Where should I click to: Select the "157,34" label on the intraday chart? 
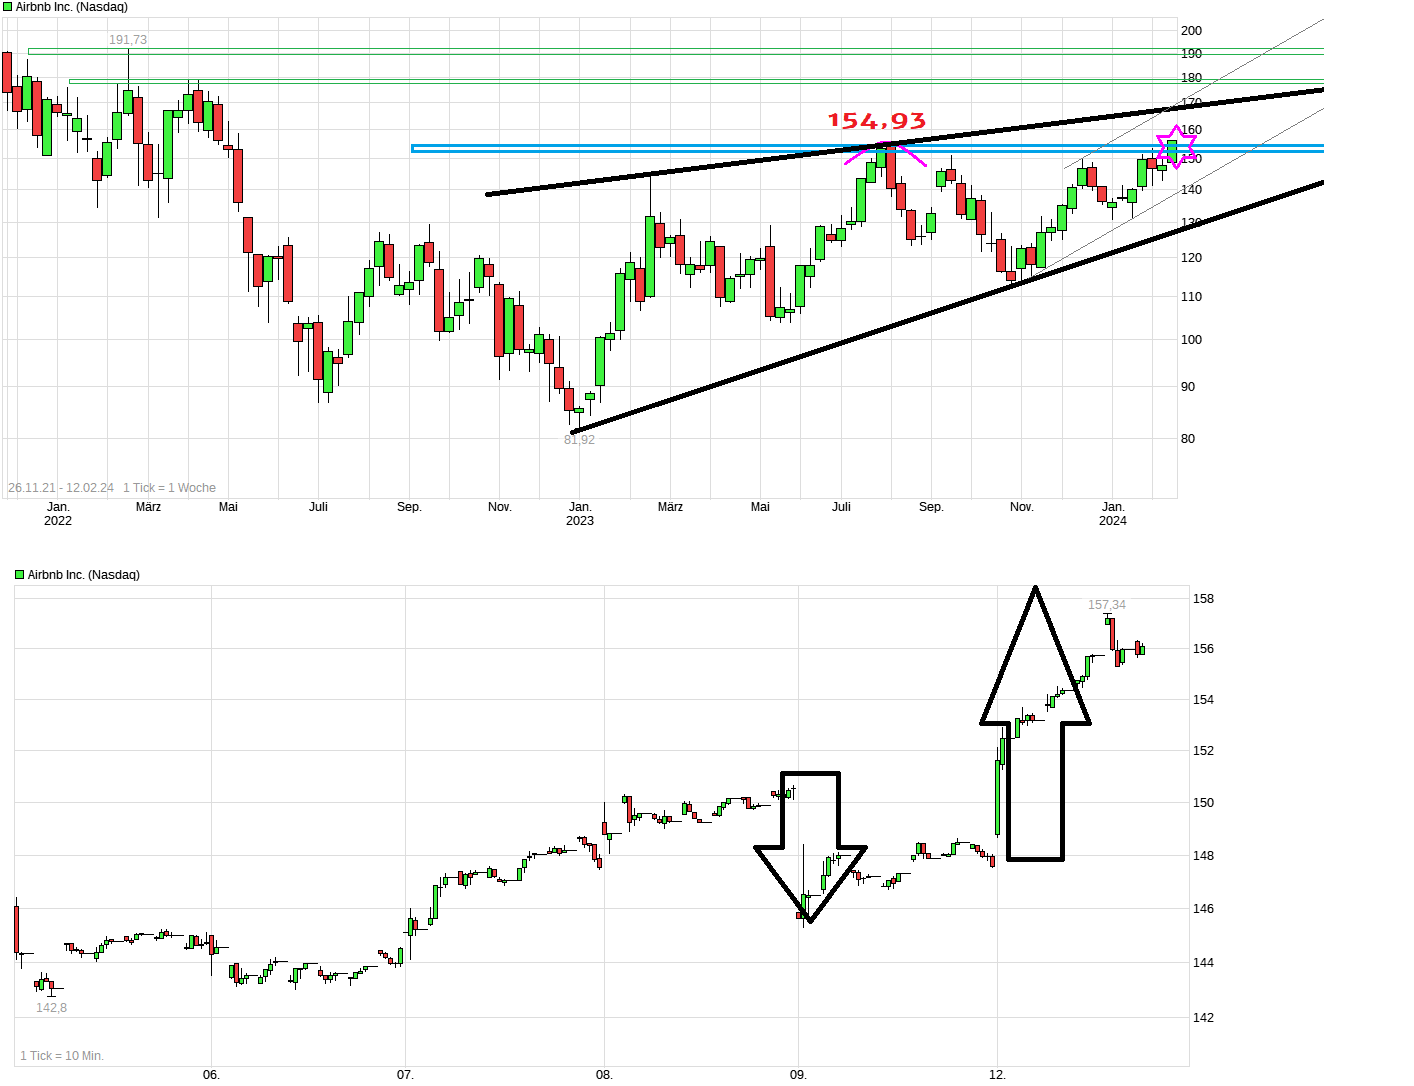1107,604
